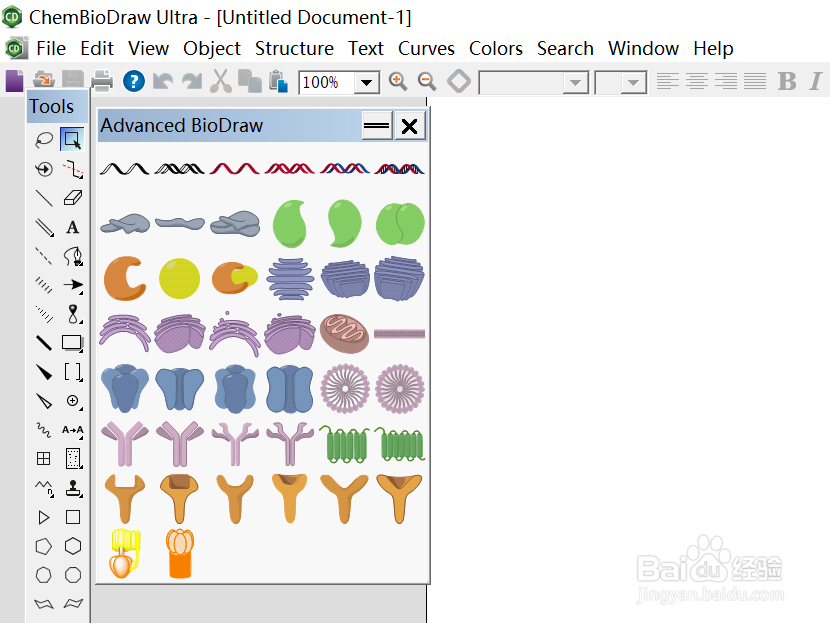Pick the purple membrane line template
This screenshot has height=623, width=830.
click(x=400, y=333)
